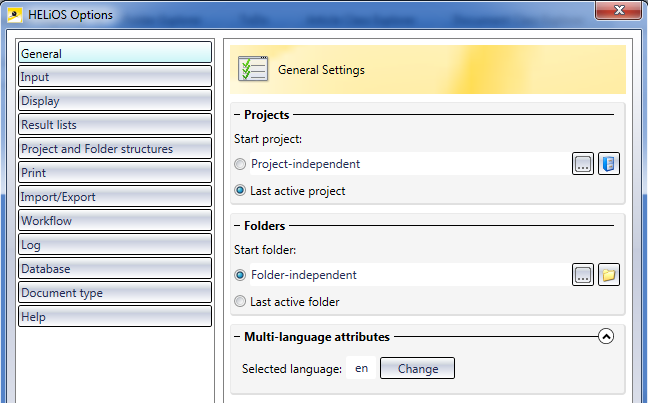
Task: Click the Start project label
Action: click(268, 139)
